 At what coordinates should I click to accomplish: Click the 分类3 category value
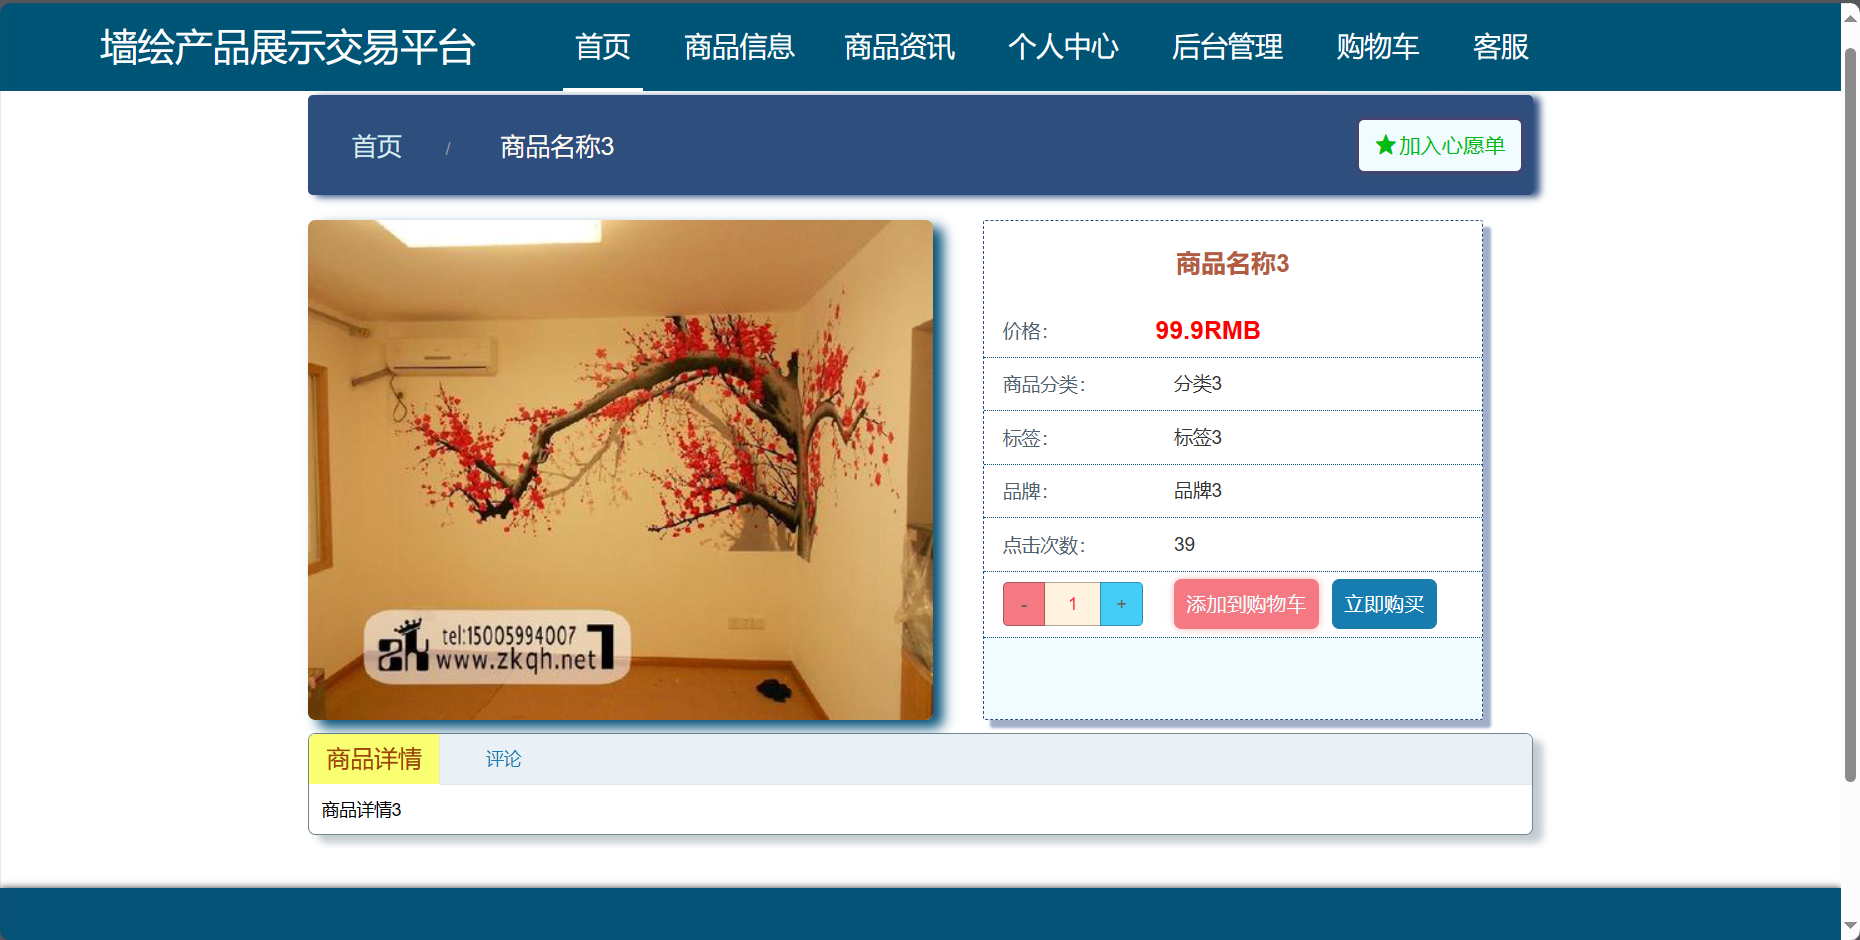pyautogui.click(x=1198, y=384)
